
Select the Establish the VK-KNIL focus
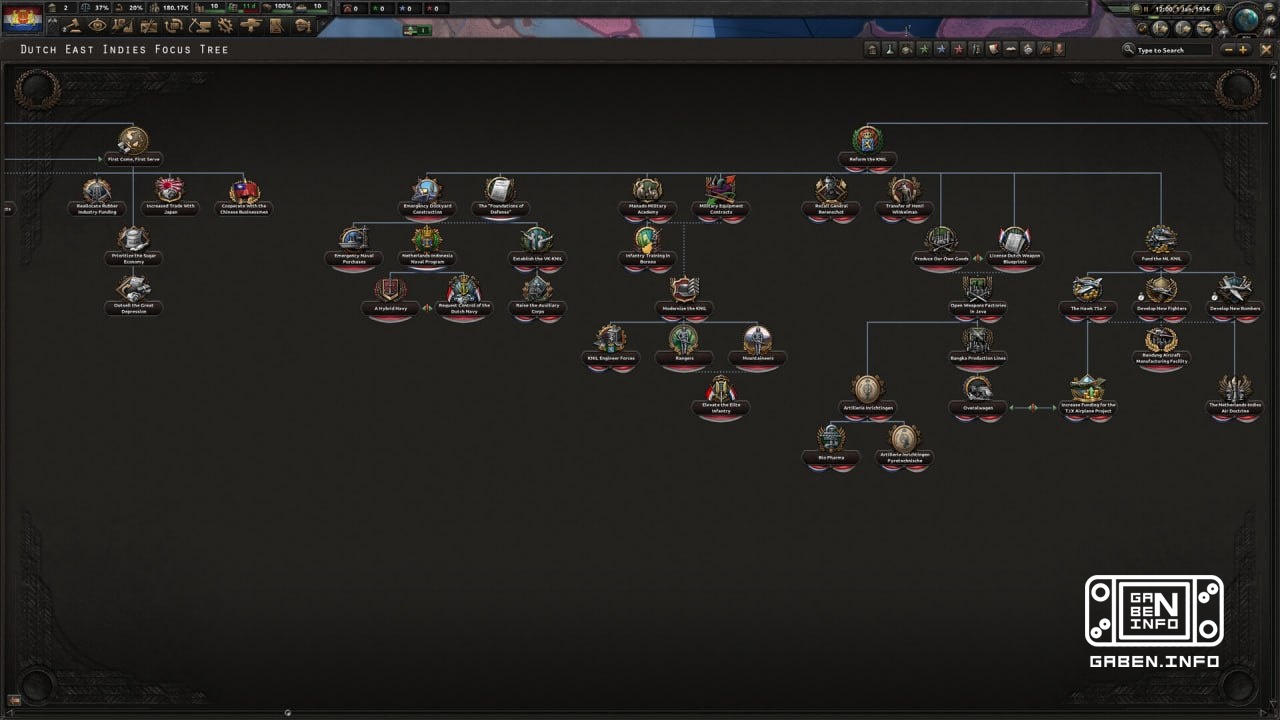(537, 246)
